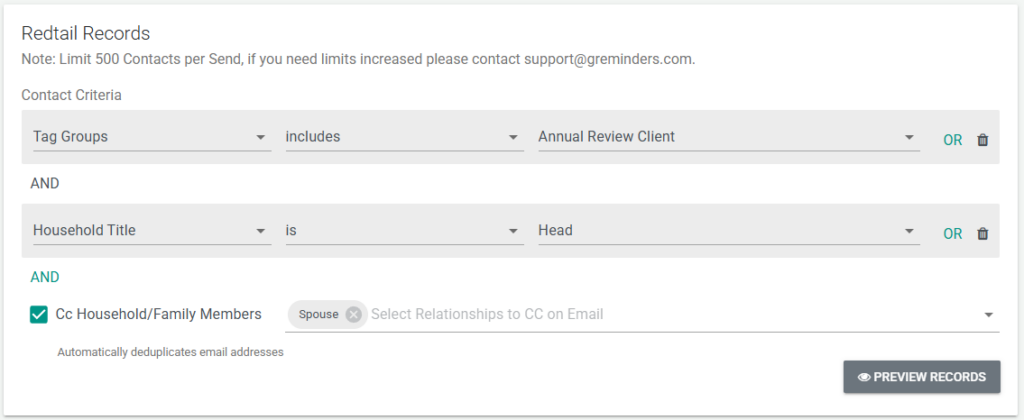Uncheck Cc Household/Family Members checkbox
The image size is (1024, 420).
[x=39, y=315]
